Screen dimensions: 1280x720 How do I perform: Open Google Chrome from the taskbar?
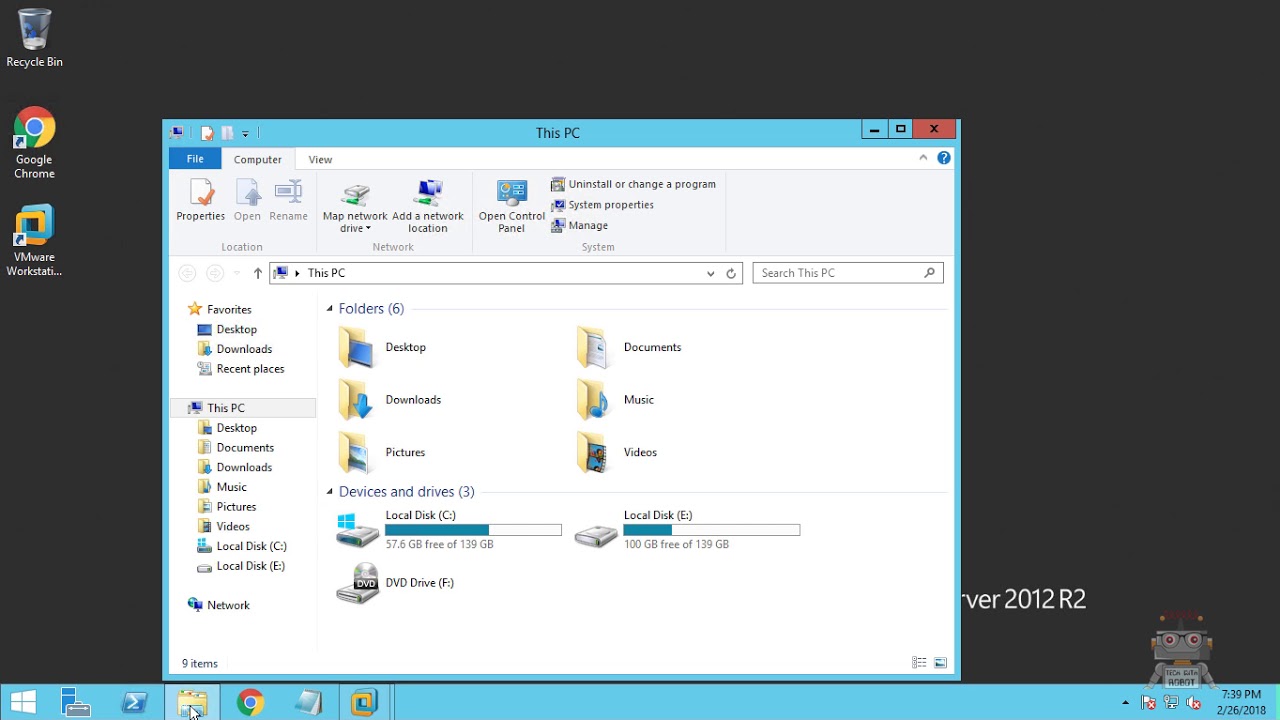pyautogui.click(x=250, y=702)
